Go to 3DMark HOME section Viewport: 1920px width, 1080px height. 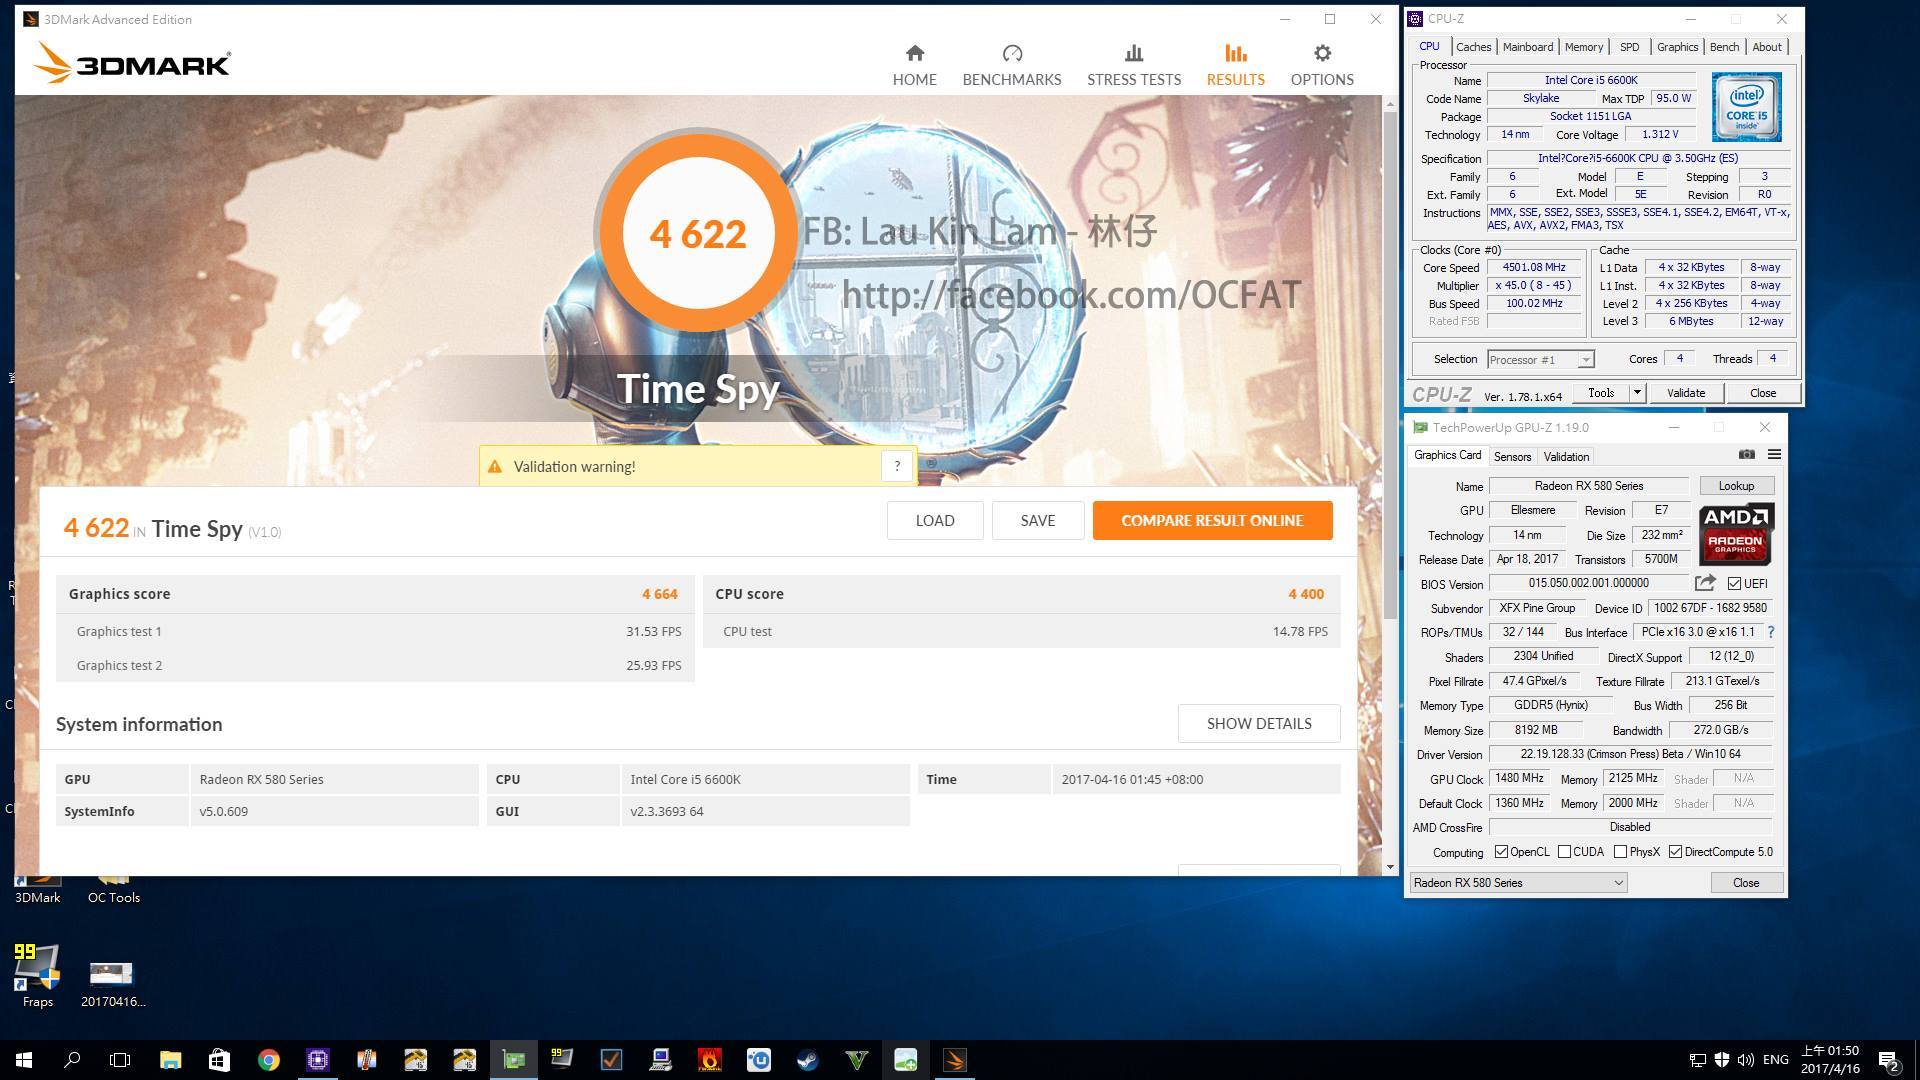[914, 65]
